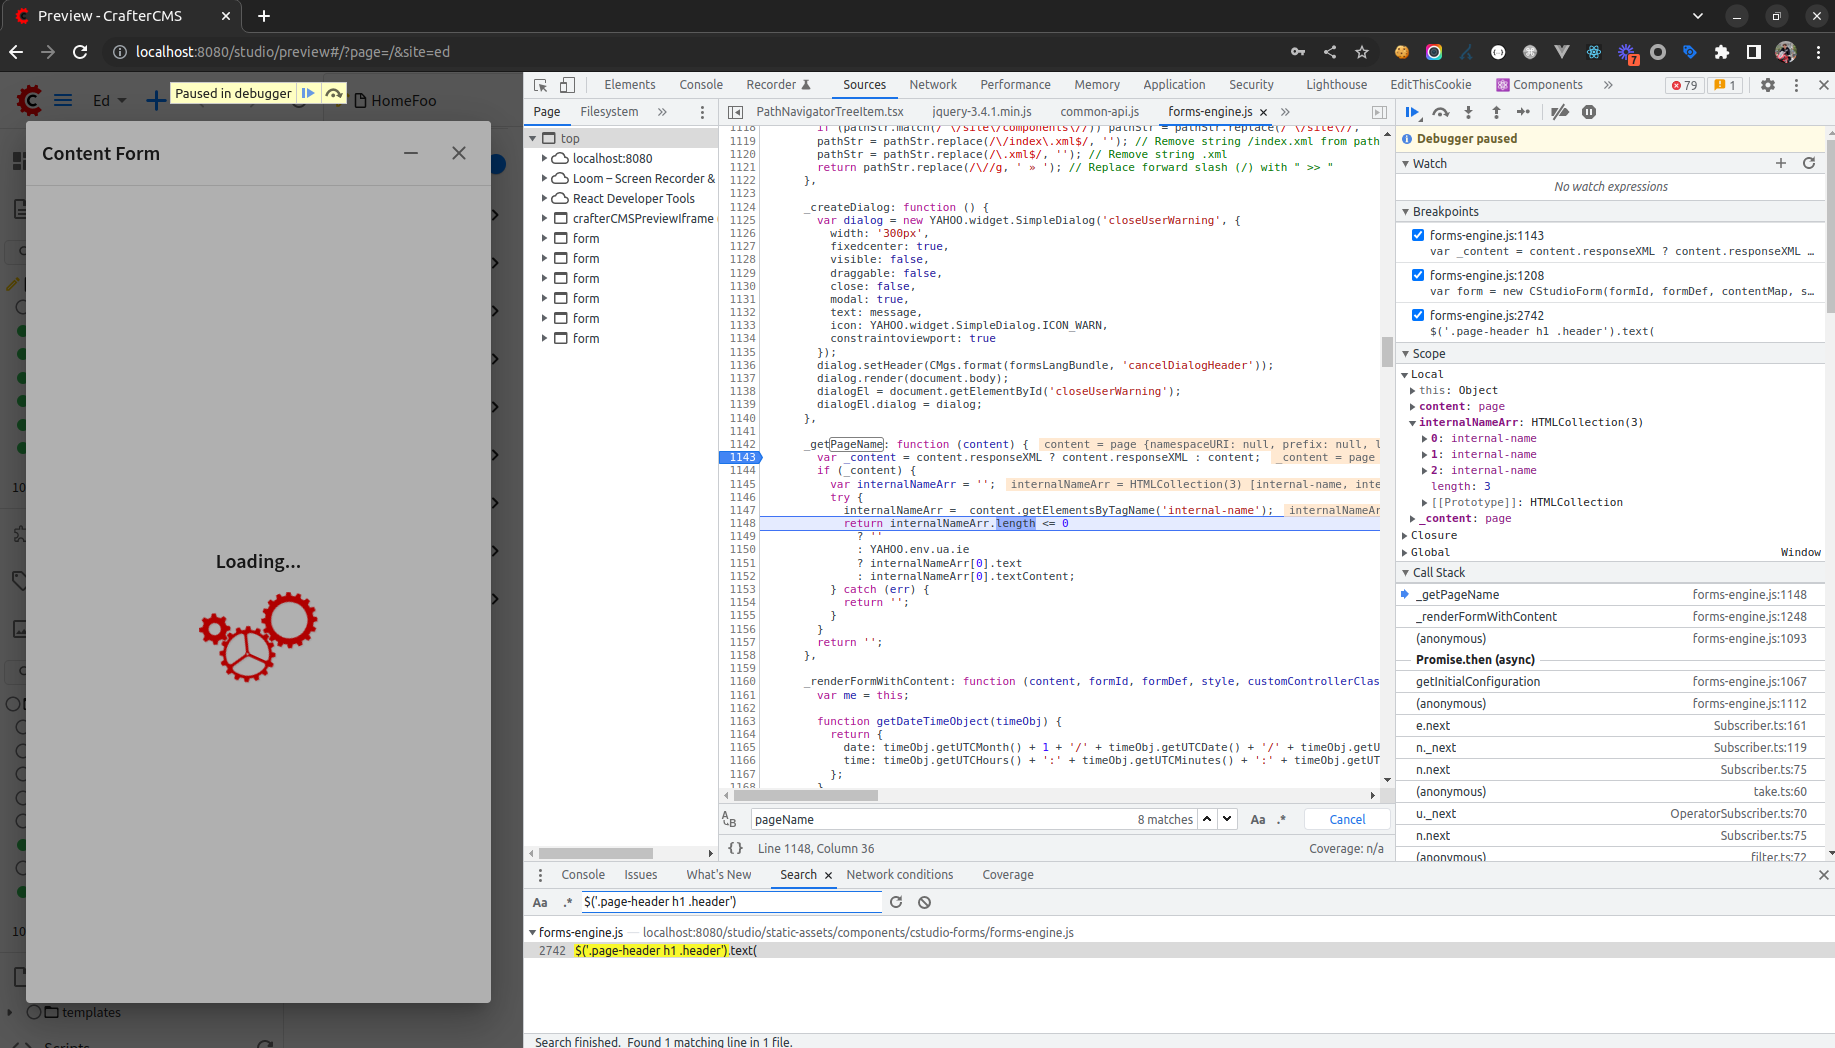Screen dimensions: 1835x1048
Task: Expand the first internal-name item in internalNameArr
Action: pos(1424,438)
